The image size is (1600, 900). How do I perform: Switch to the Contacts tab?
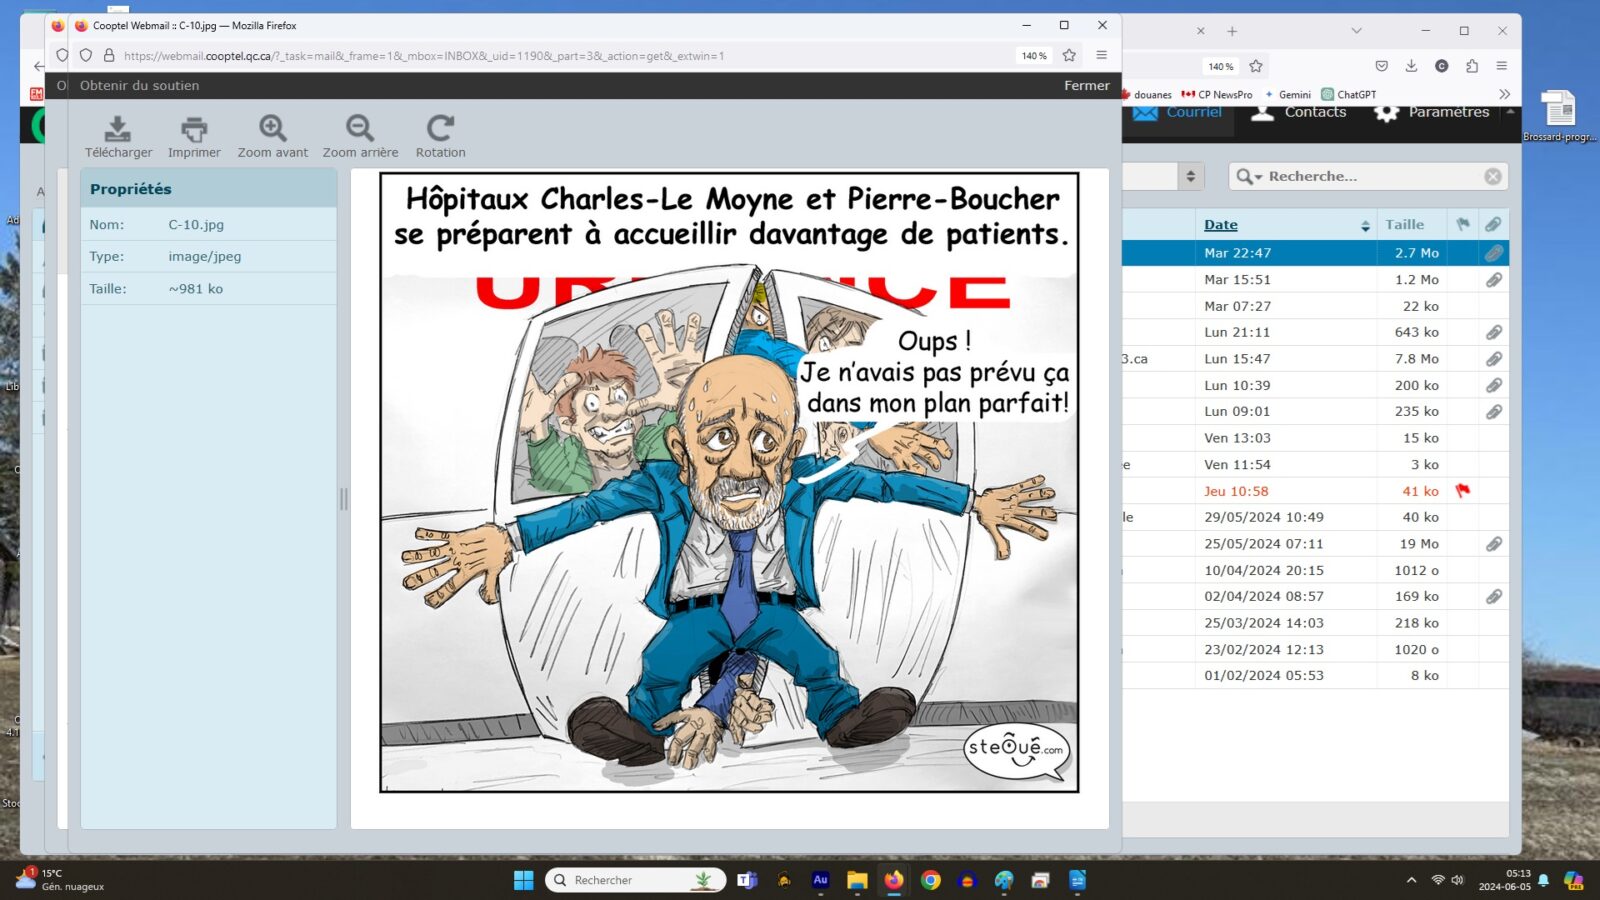[1299, 112]
